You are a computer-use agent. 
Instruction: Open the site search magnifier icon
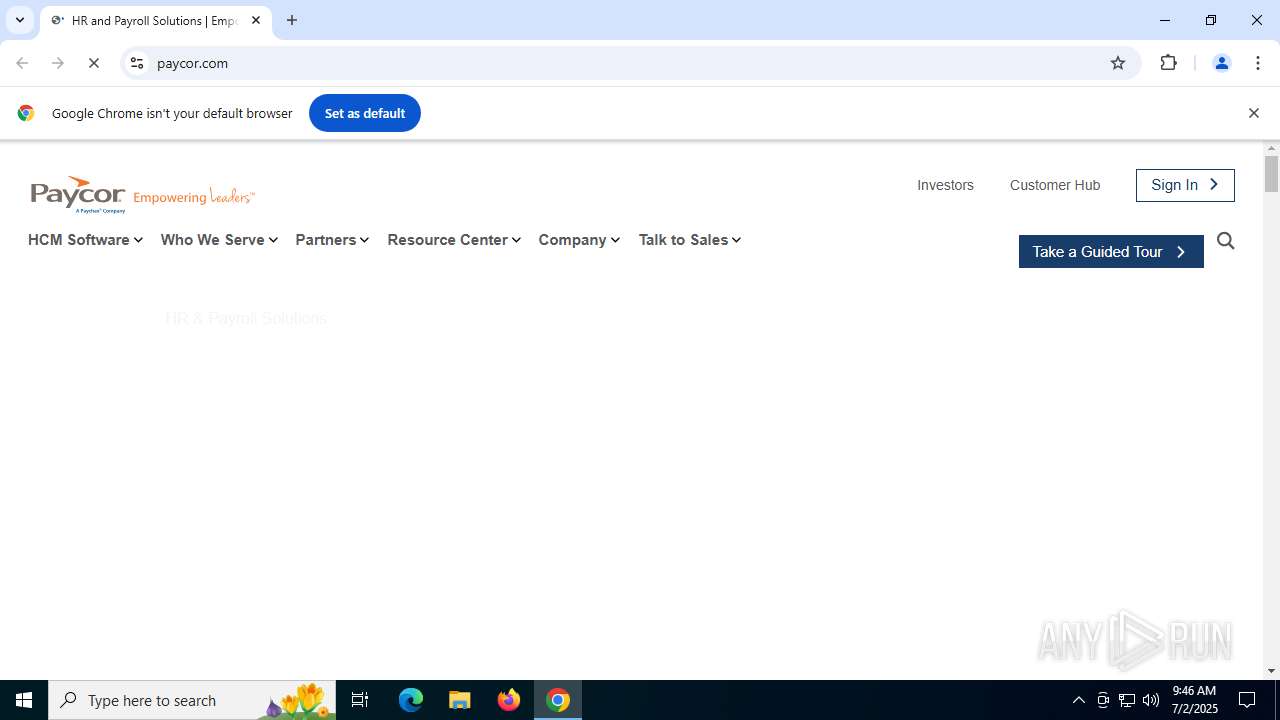tap(1226, 241)
